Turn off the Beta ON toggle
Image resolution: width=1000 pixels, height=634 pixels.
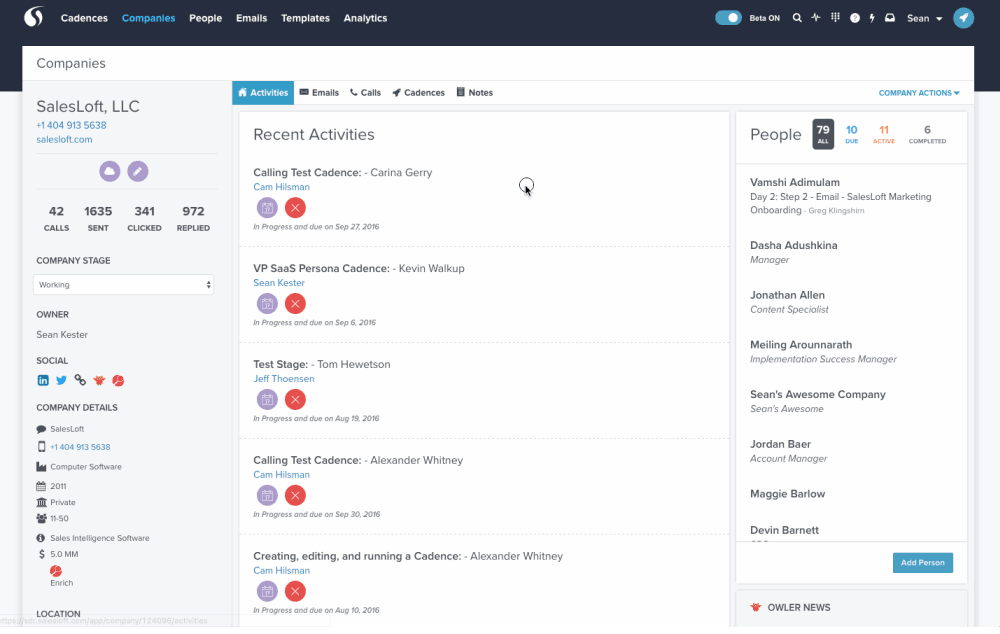728,18
